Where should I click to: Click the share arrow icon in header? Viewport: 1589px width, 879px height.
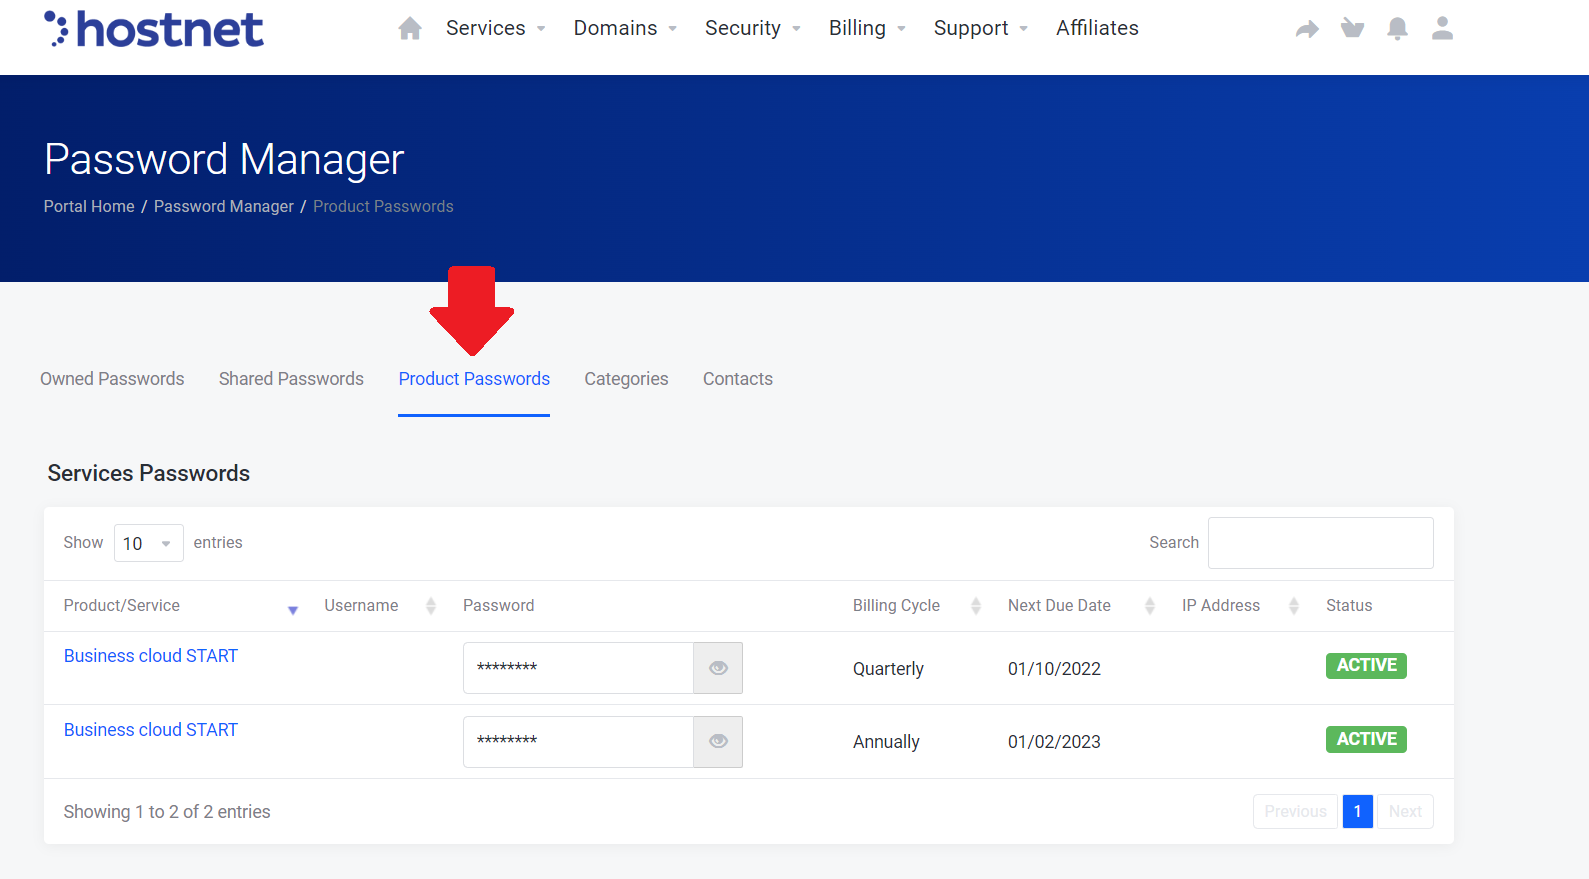coord(1307,29)
